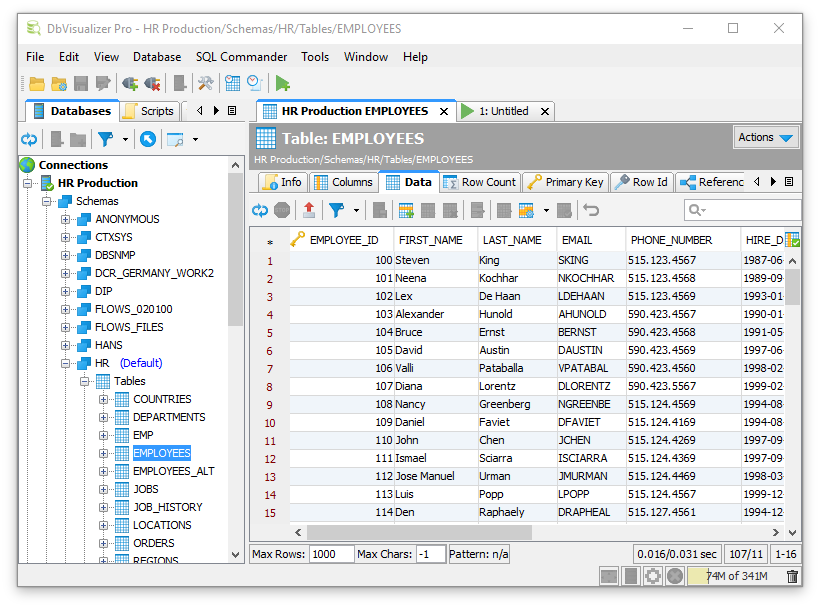Open the filter funnel icon above the data grid
This screenshot has width=820, height=608.
[337, 210]
